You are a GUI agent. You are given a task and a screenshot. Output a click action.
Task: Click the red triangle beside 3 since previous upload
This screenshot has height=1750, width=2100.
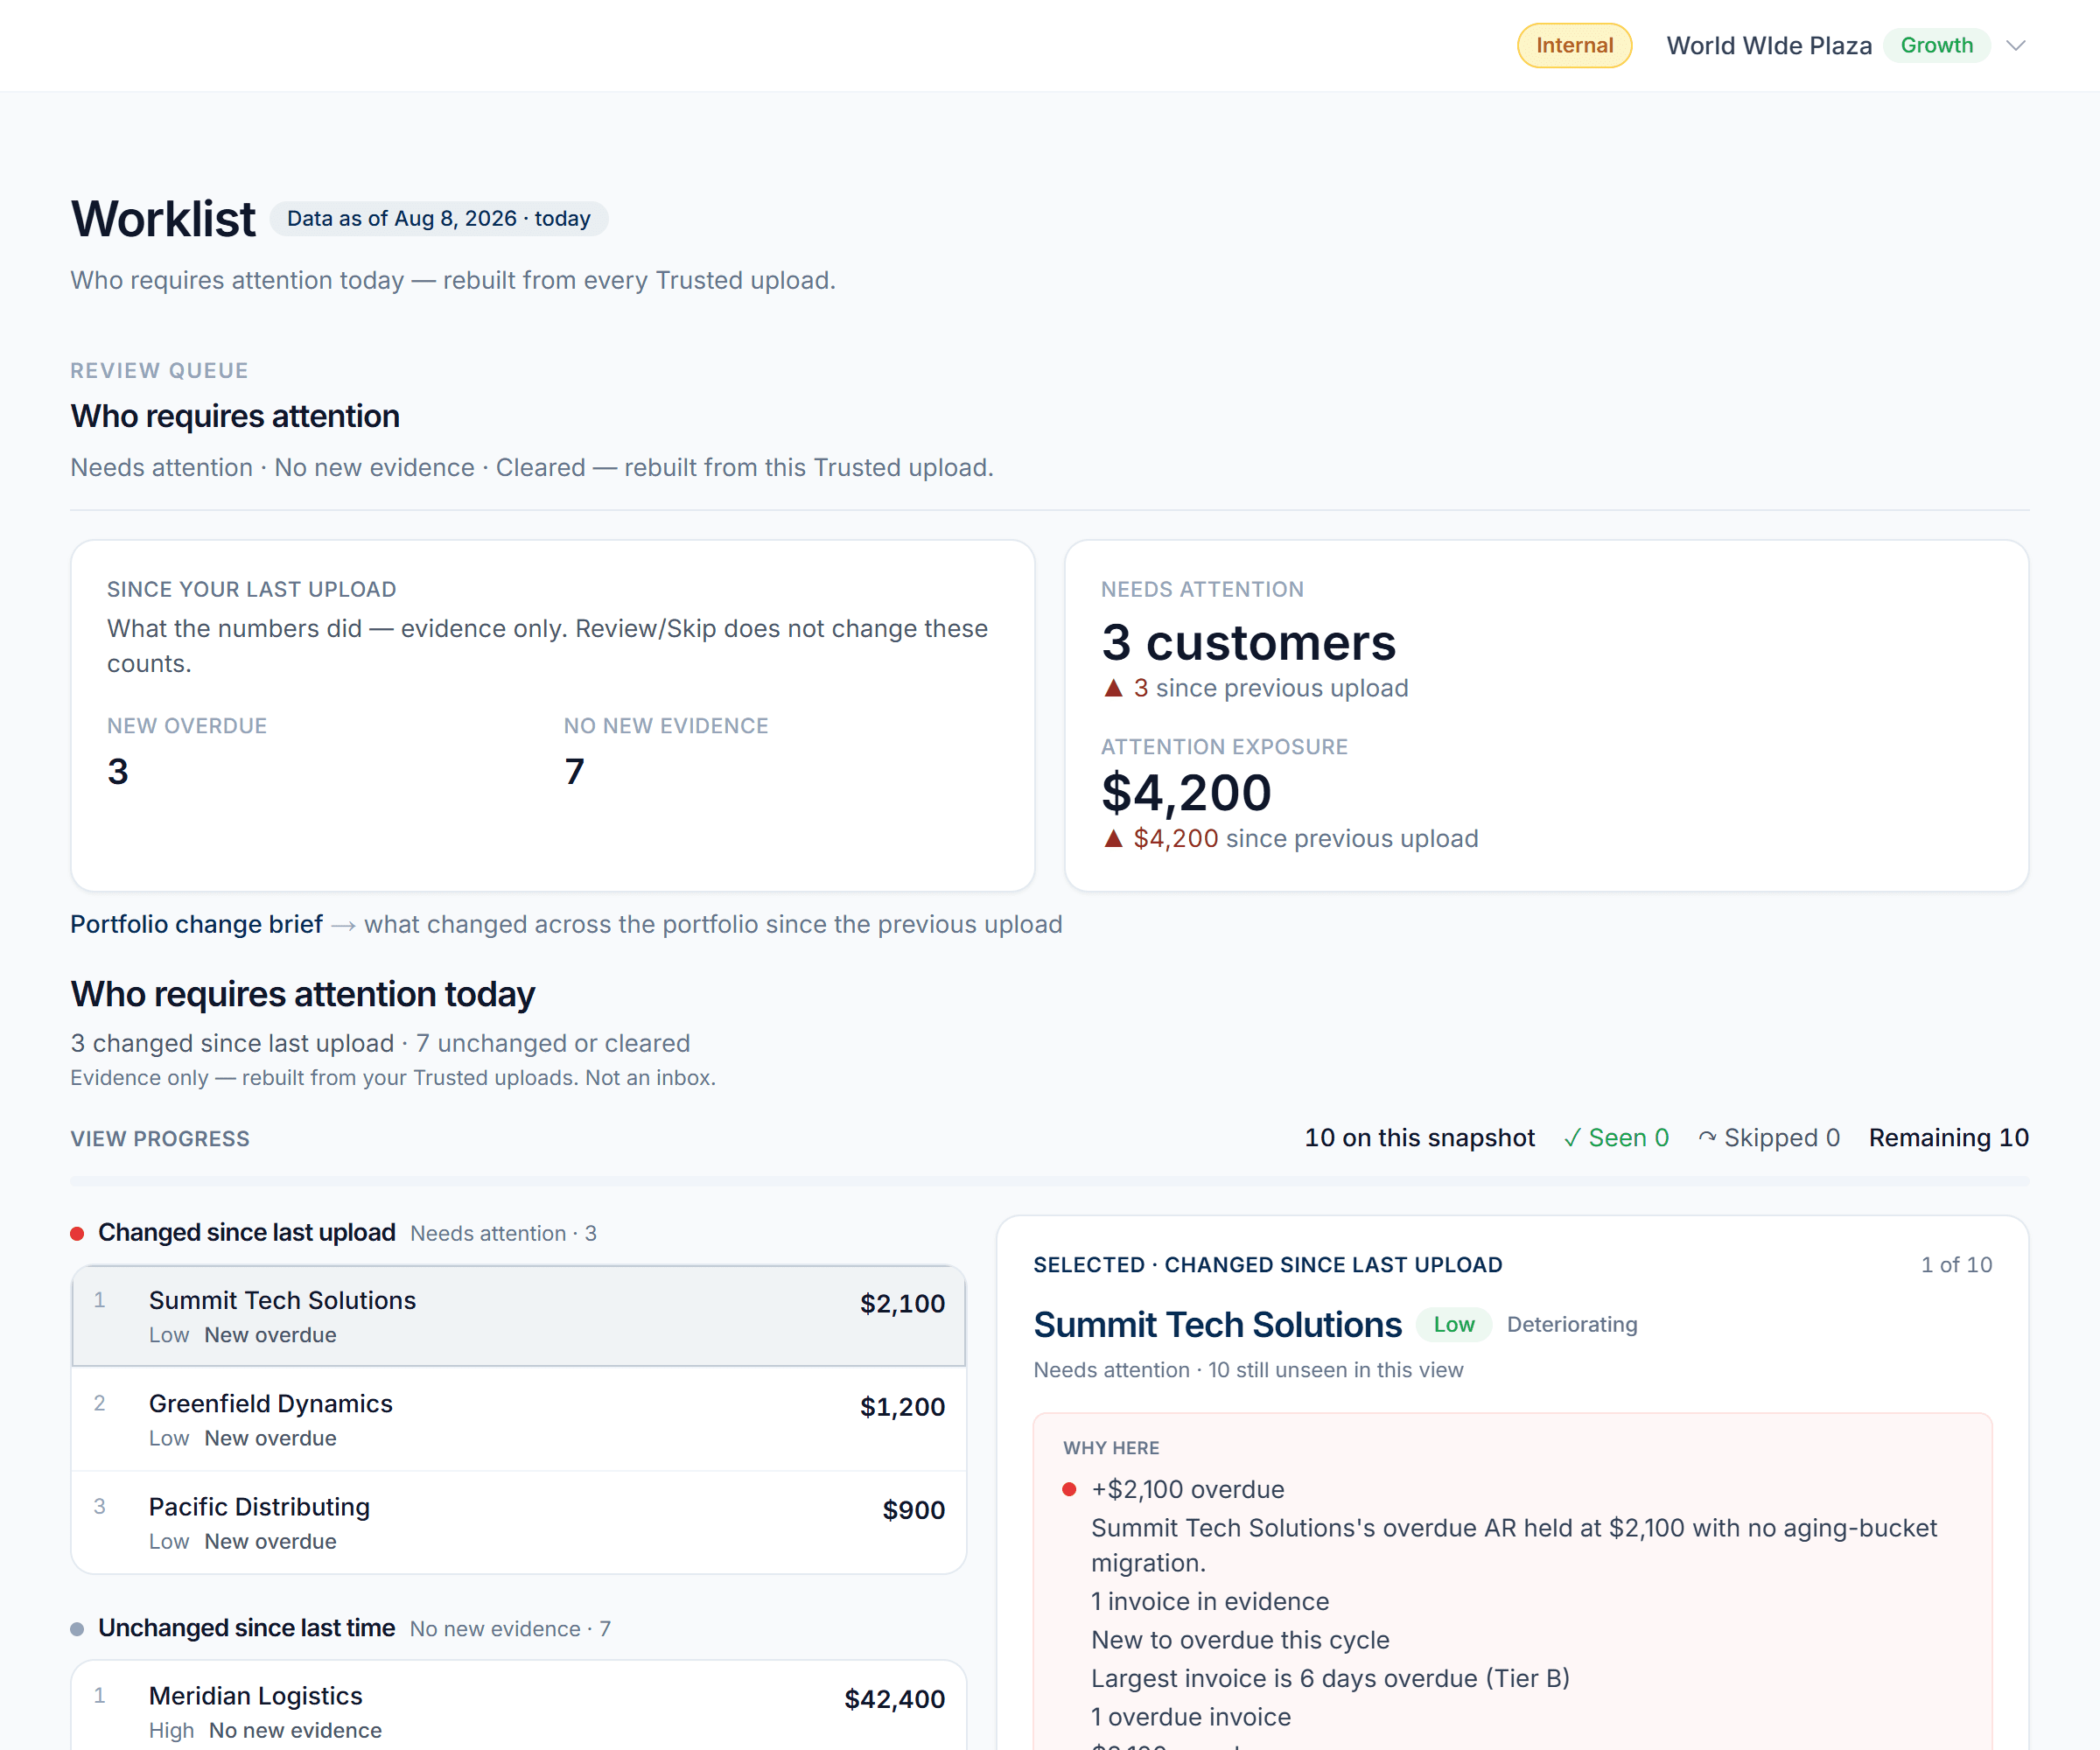pyautogui.click(x=1113, y=688)
